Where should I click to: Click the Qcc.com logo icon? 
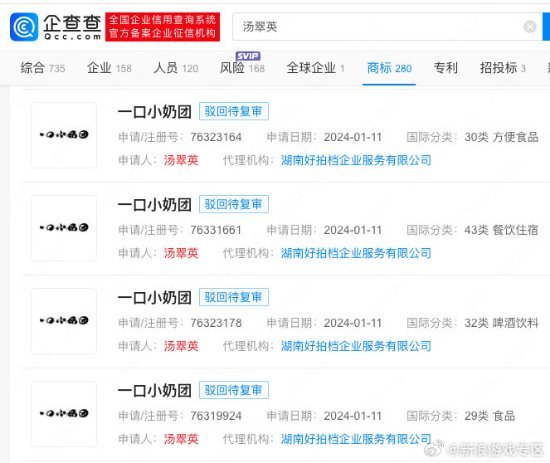pyautogui.click(x=24, y=27)
